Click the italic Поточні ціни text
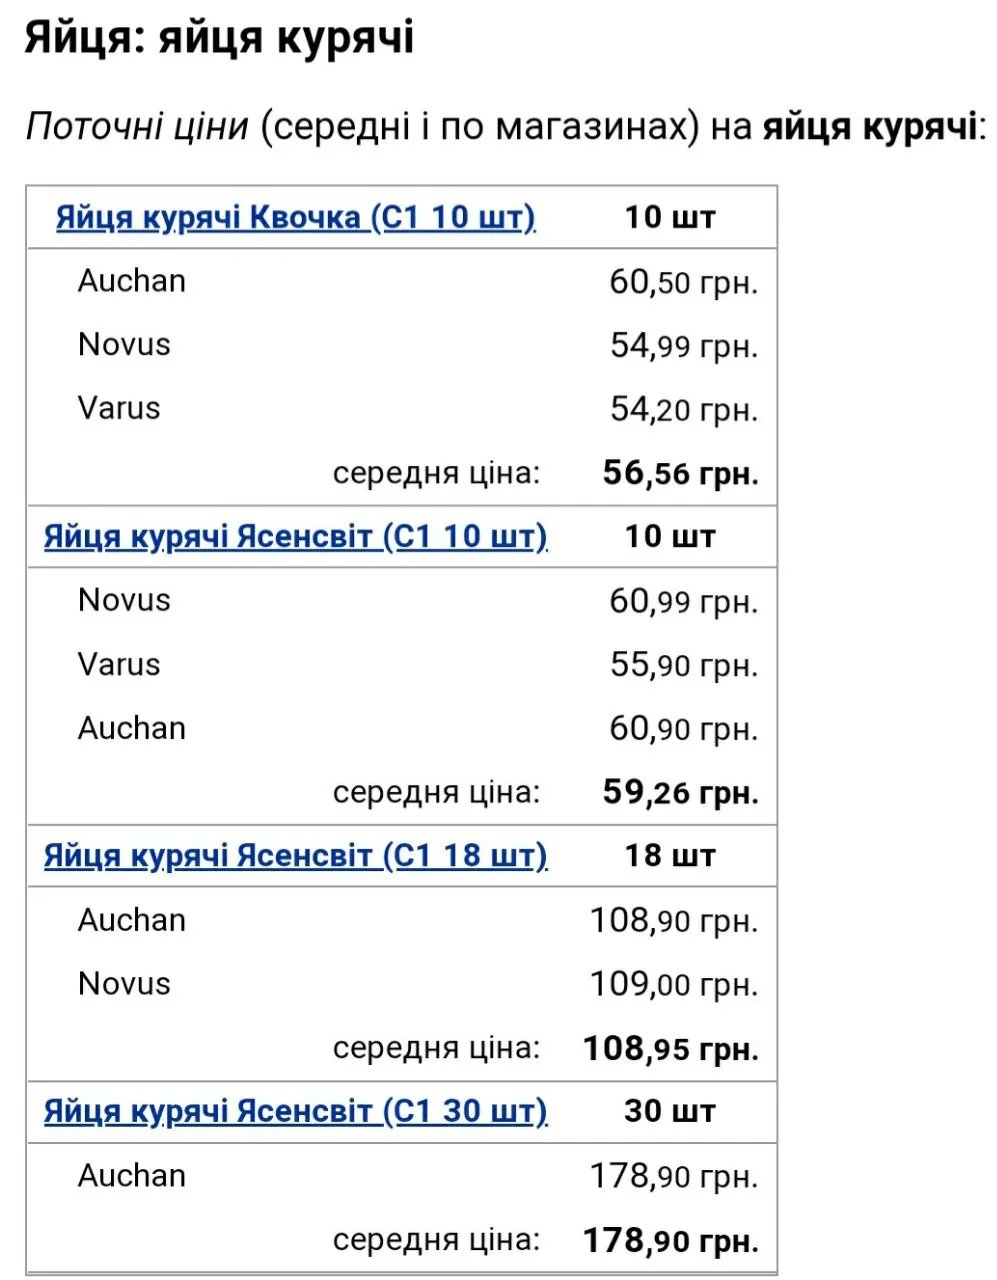The height and width of the screenshot is (1280, 997). coord(137,127)
